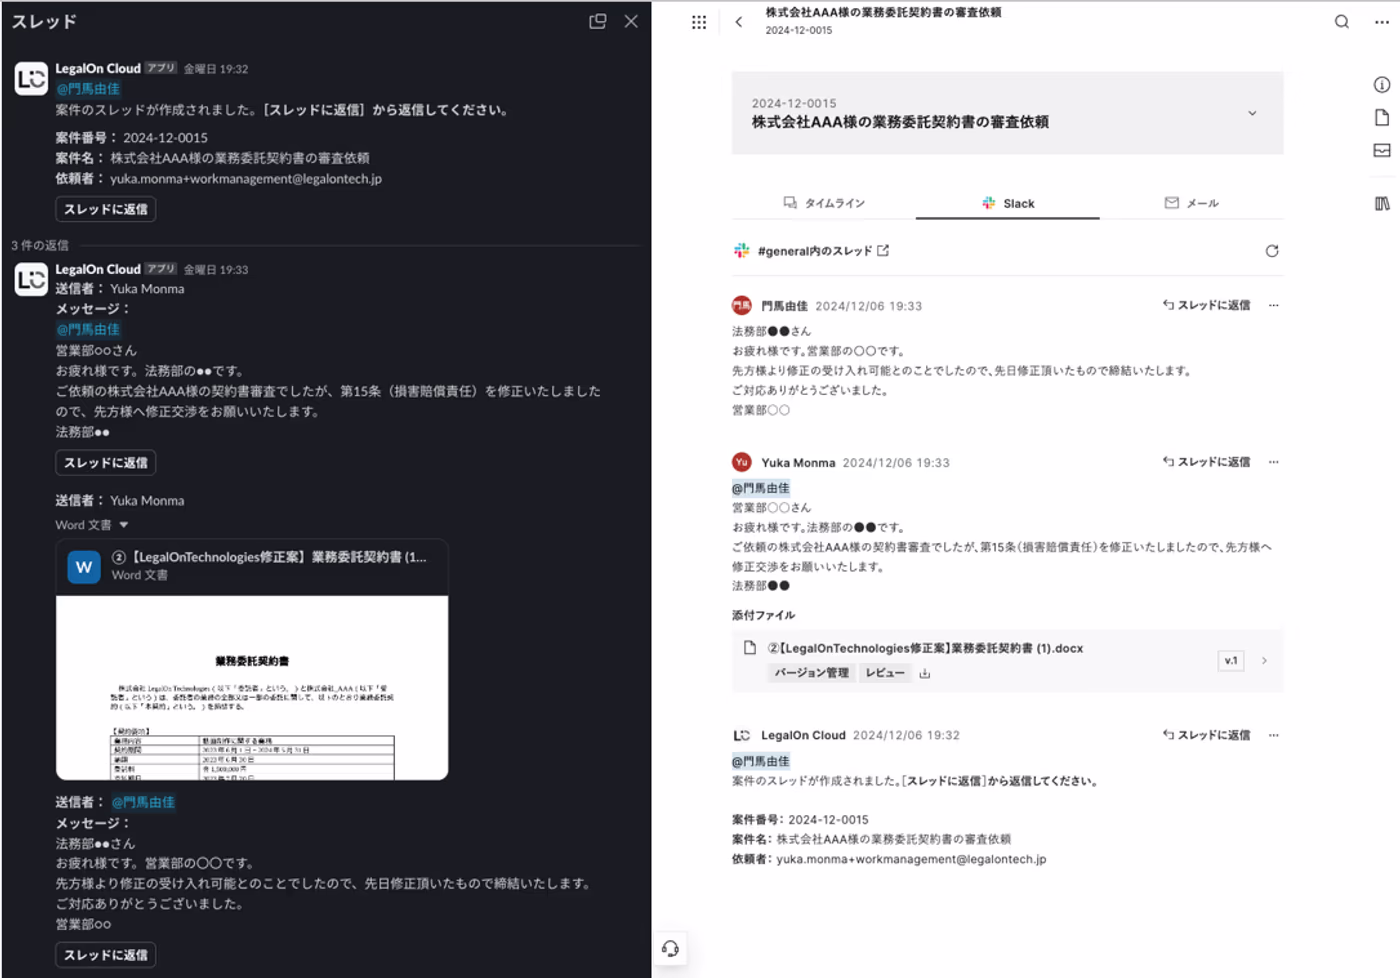Viewport: 1400px width, 978px height.
Task: Click the back arrow beside case title
Action: tap(739, 22)
